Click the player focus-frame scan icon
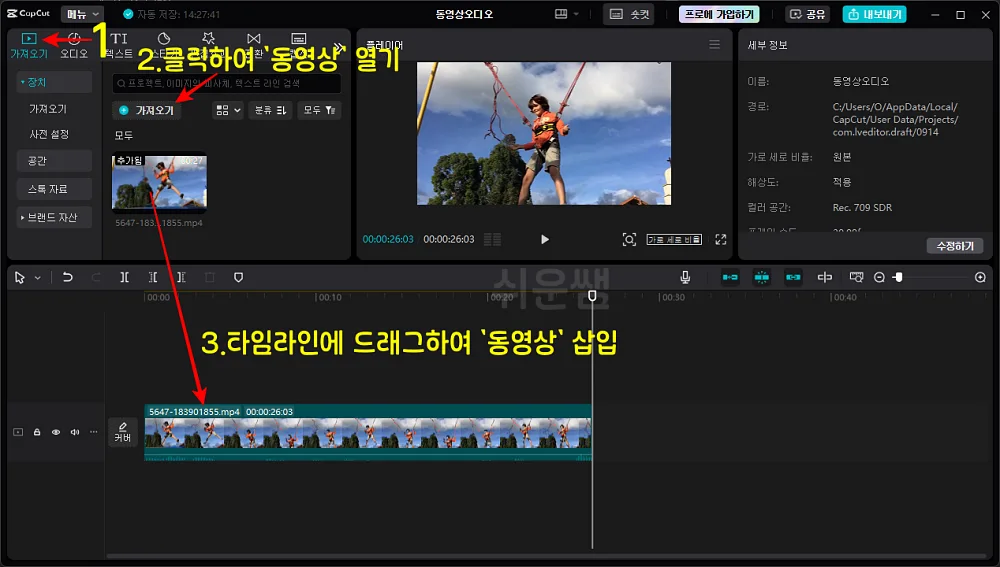 (x=629, y=240)
